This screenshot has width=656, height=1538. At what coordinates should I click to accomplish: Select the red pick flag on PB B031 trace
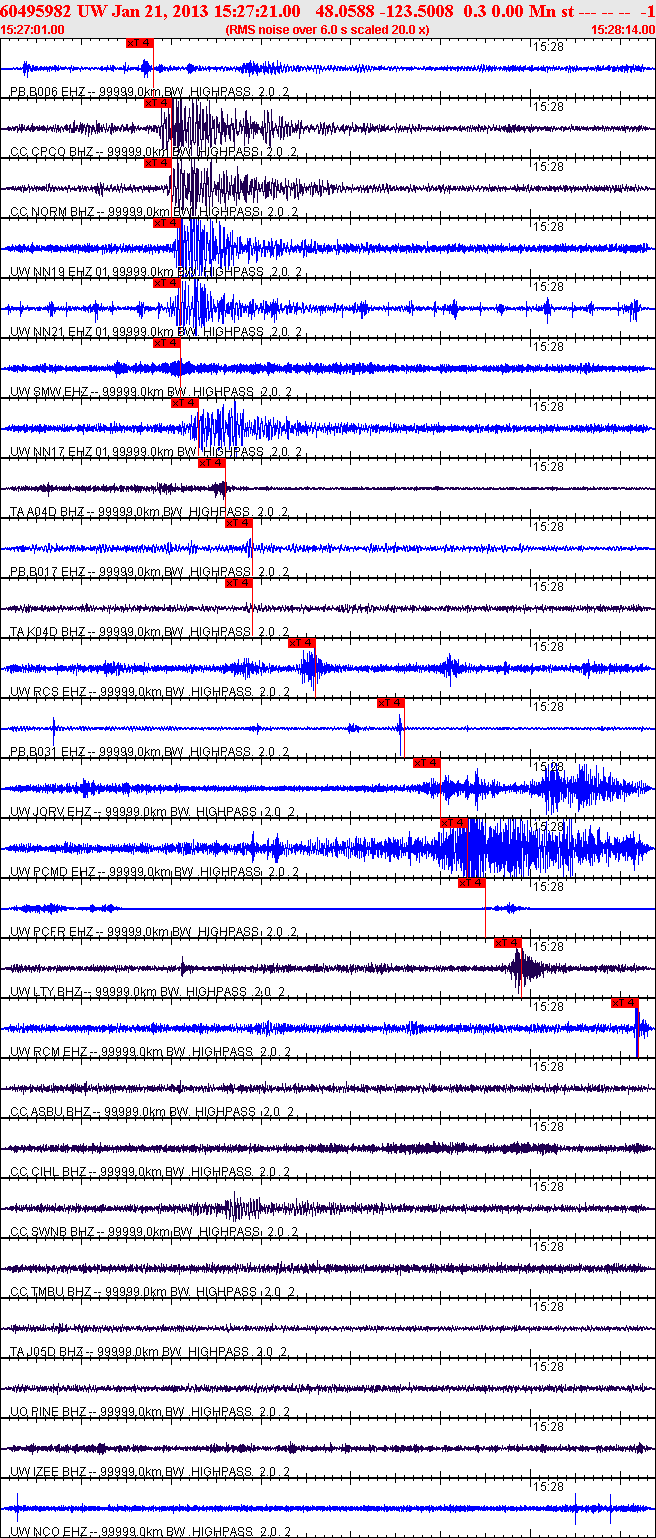[391, 703]
